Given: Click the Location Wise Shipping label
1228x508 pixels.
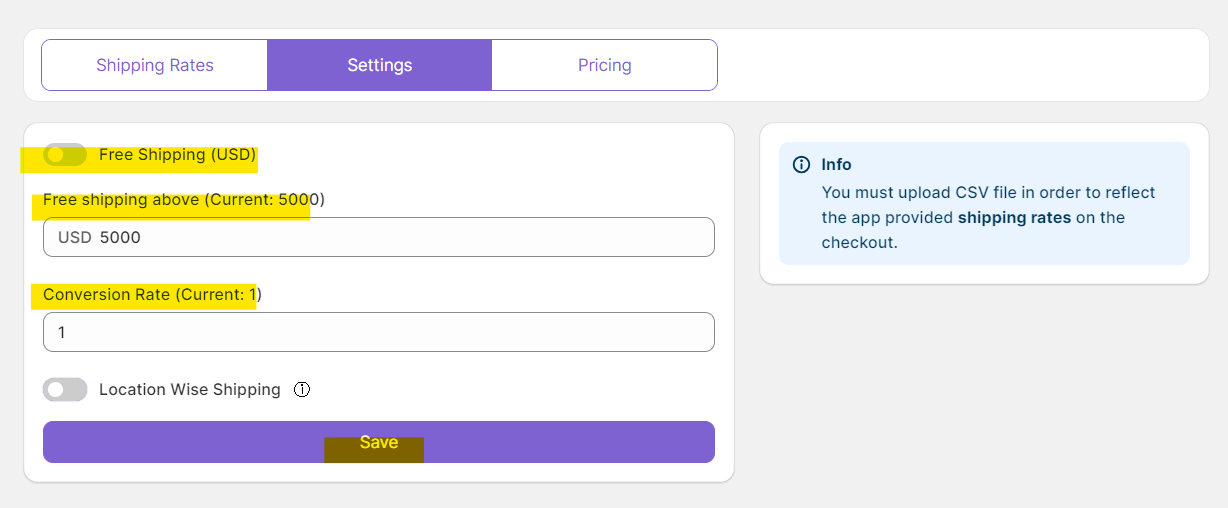Looking at the screenshot, I should (190, 389).
